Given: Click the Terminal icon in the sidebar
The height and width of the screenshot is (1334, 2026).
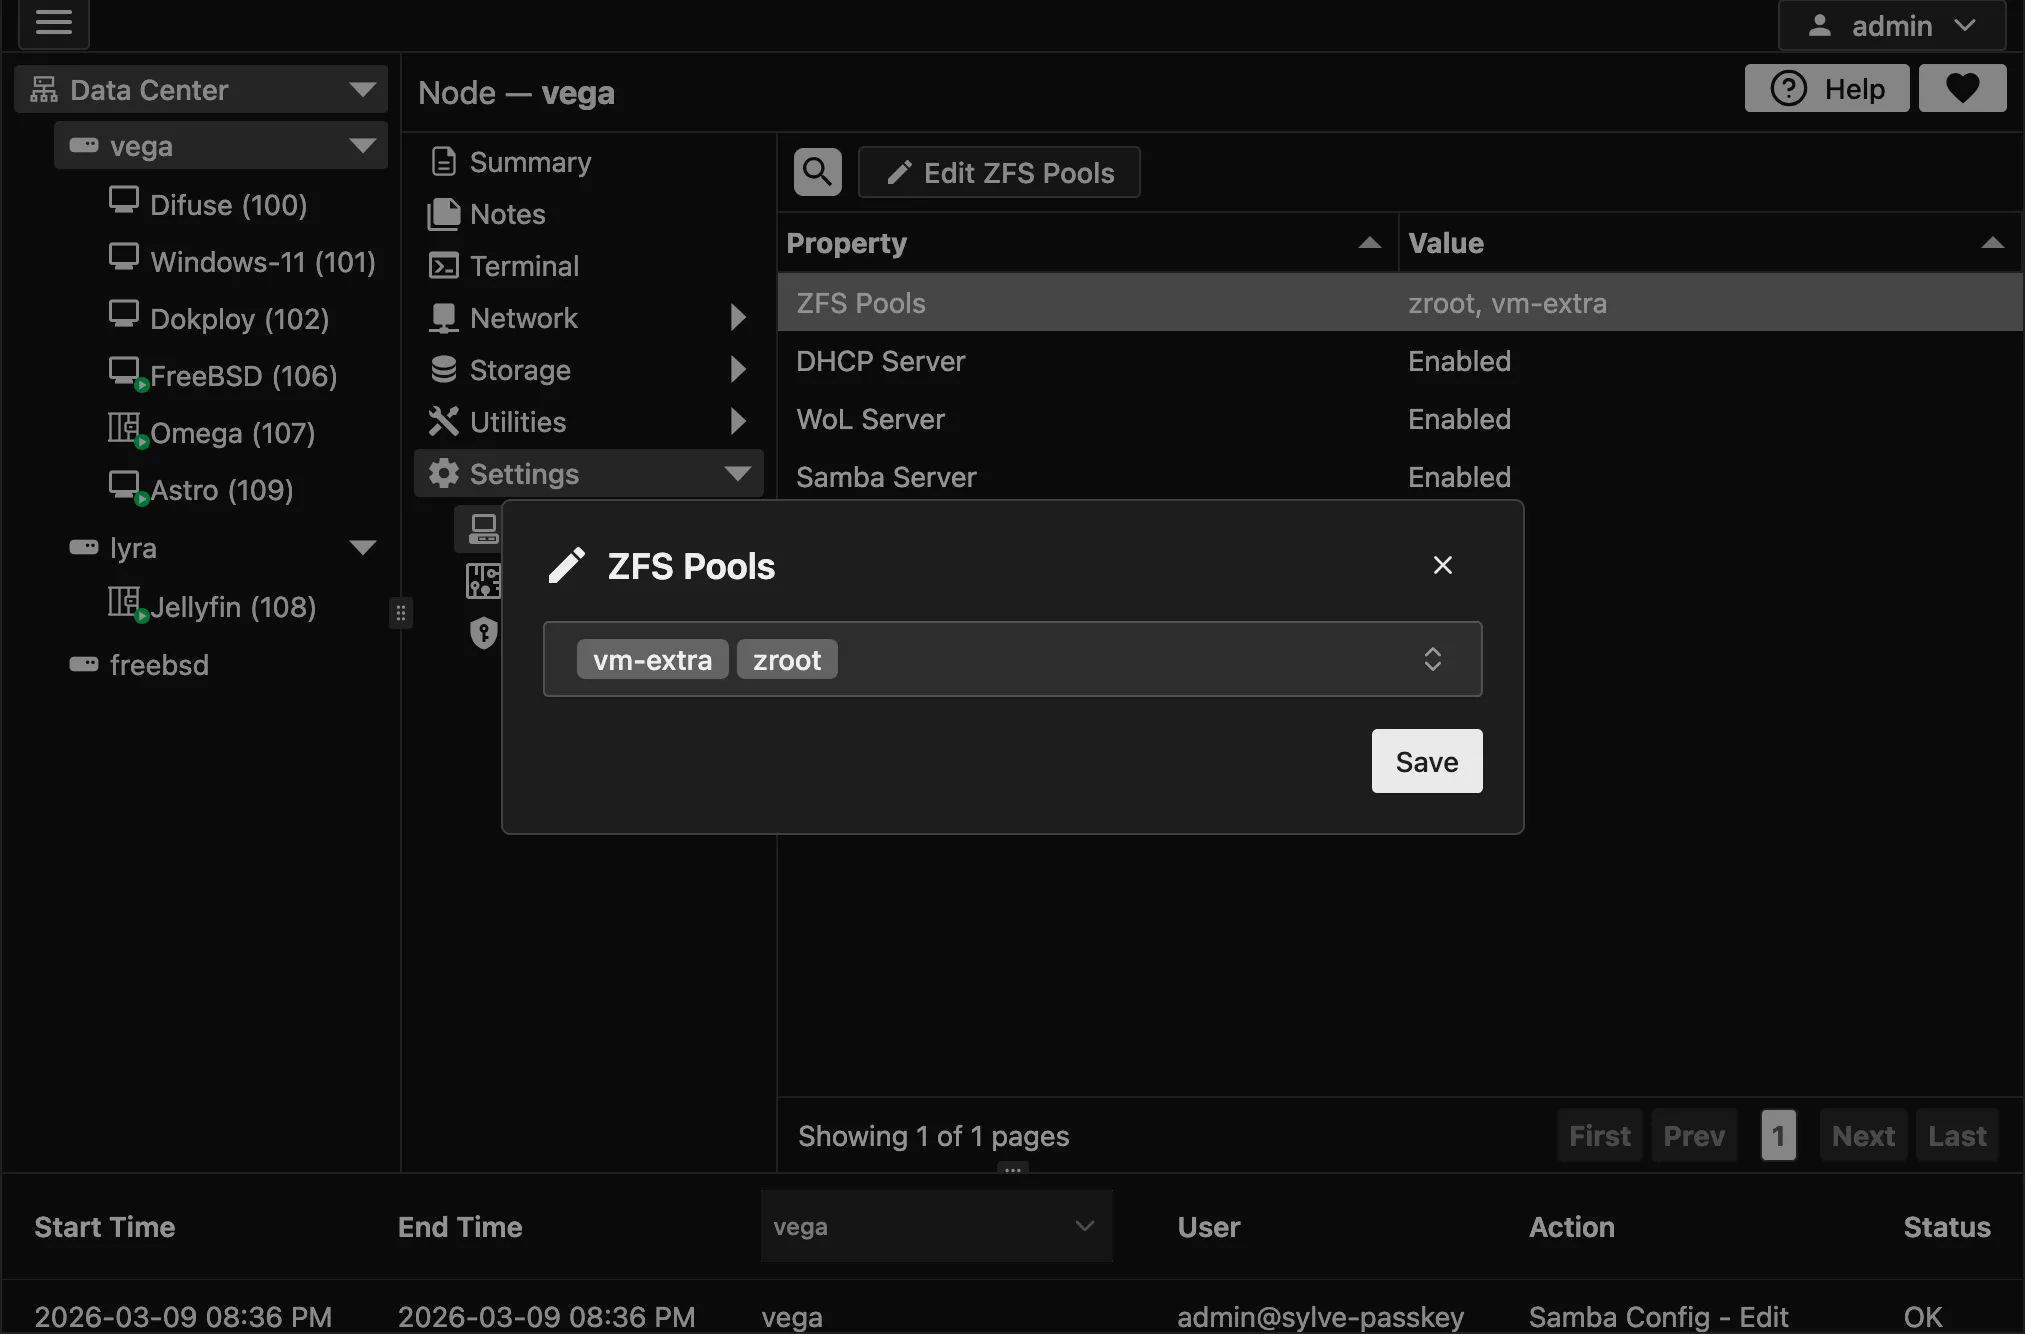Looking at the screenshot, I should 443,265.
